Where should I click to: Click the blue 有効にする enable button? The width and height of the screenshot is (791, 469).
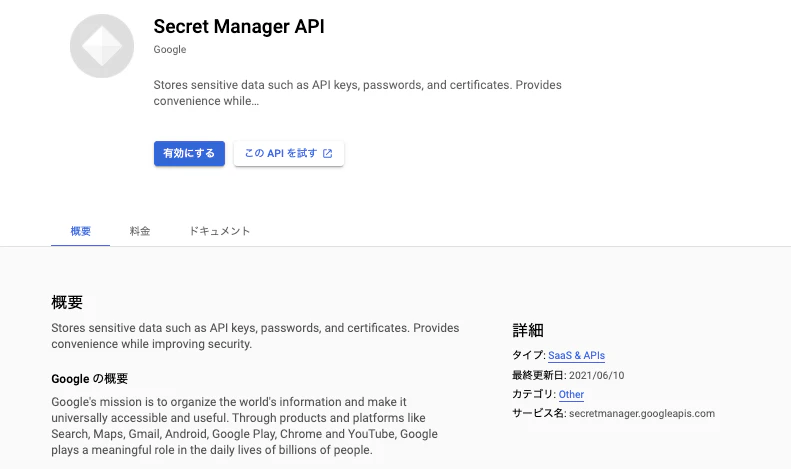(x=189, y=153)
